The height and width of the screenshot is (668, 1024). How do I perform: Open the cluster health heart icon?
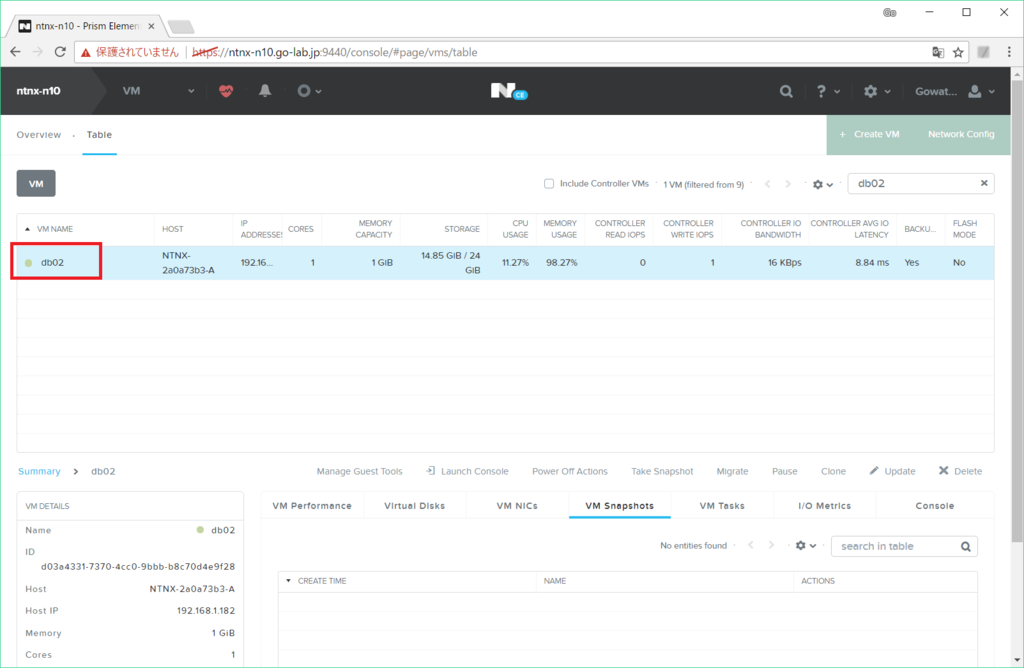226,91
